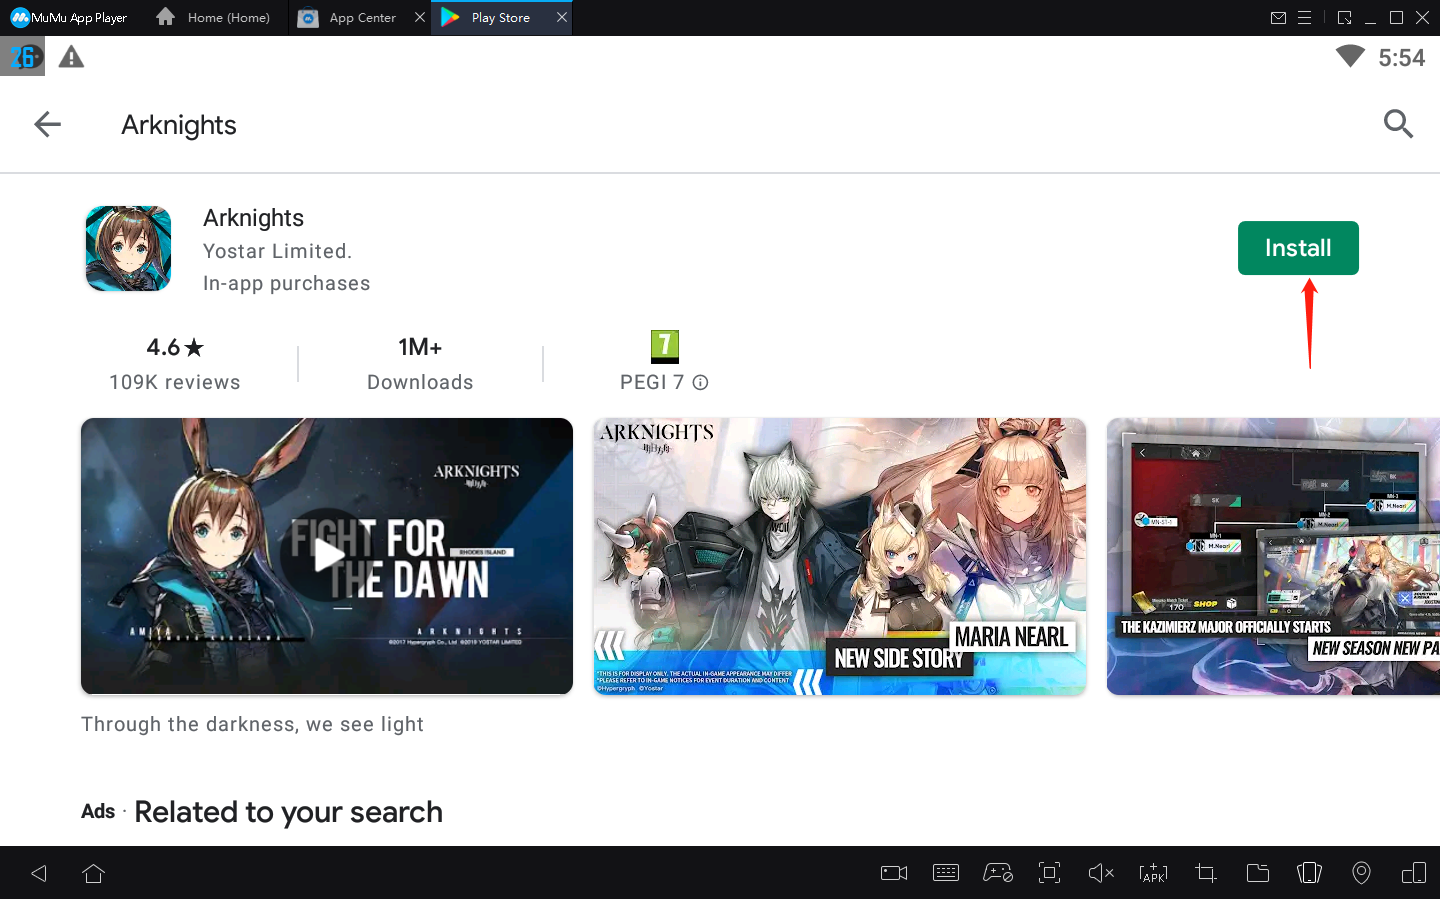
Task: Click the 'Related to your search' heading
Action: 288,812
